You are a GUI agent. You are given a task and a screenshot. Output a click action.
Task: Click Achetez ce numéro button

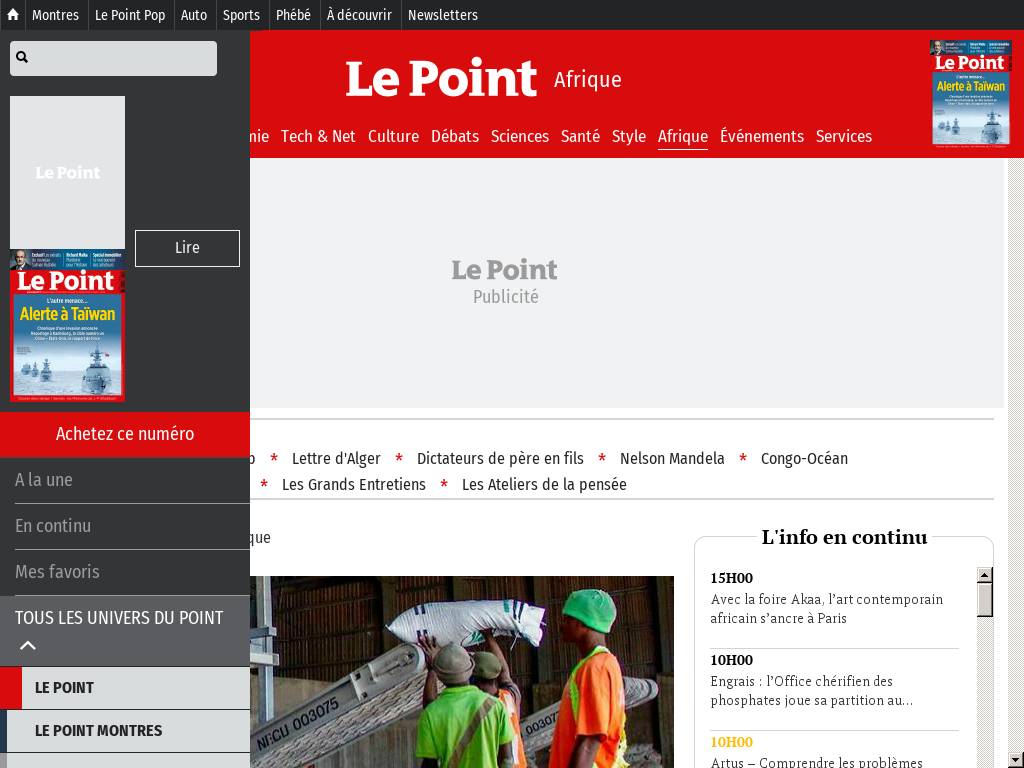point(125,434)
